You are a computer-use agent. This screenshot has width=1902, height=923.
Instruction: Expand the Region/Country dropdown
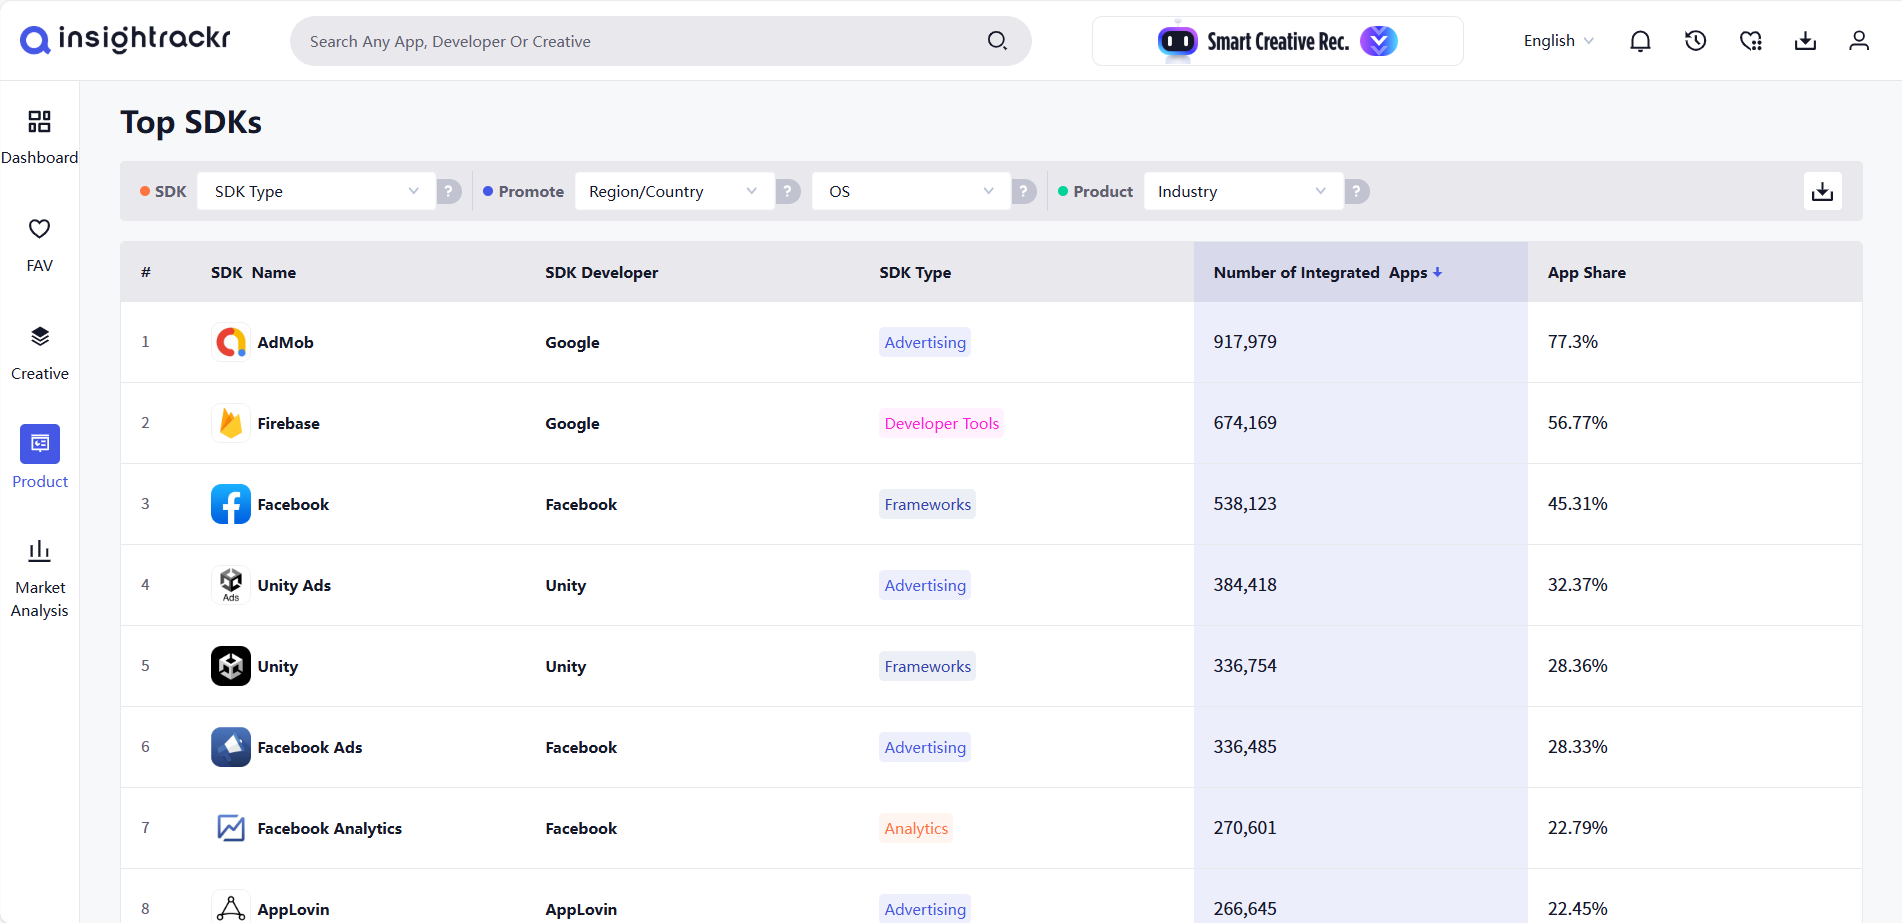click(673, 191)
